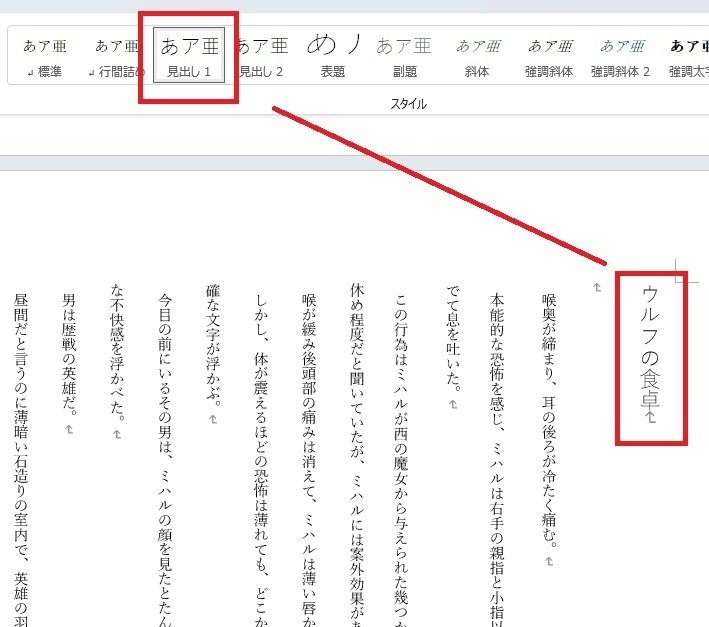709x627 pixels.
Task: Select the 見出し 1 style
Action: 189,56
